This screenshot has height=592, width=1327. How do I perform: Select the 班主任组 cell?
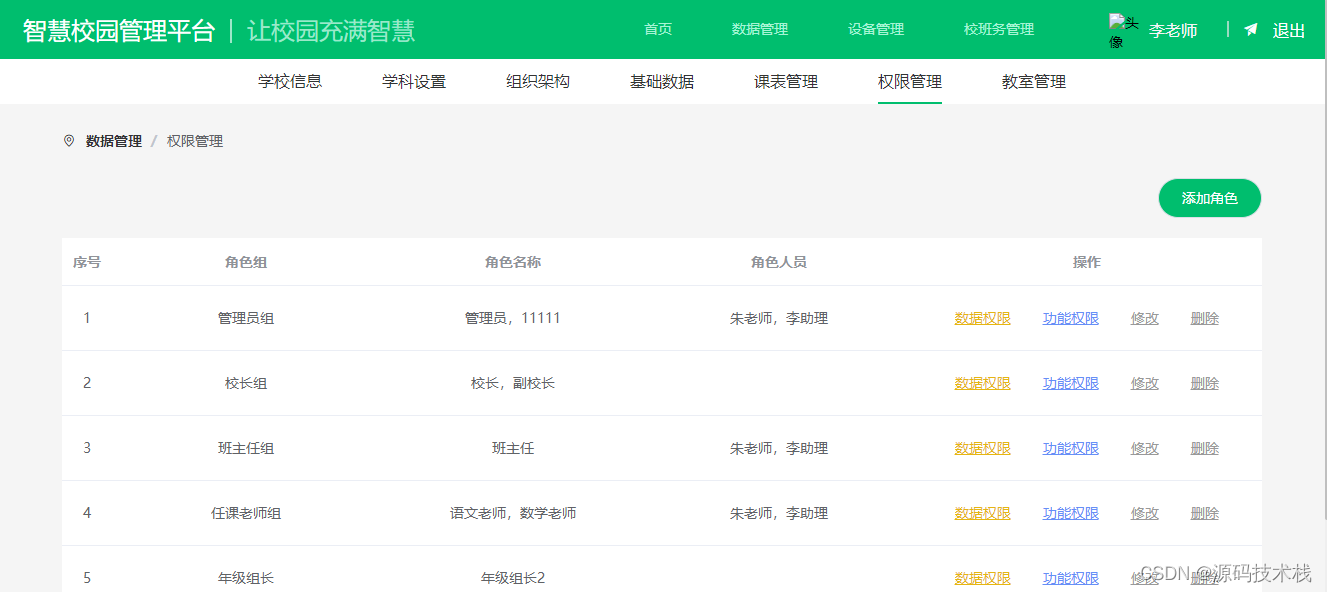click(246, 448)
